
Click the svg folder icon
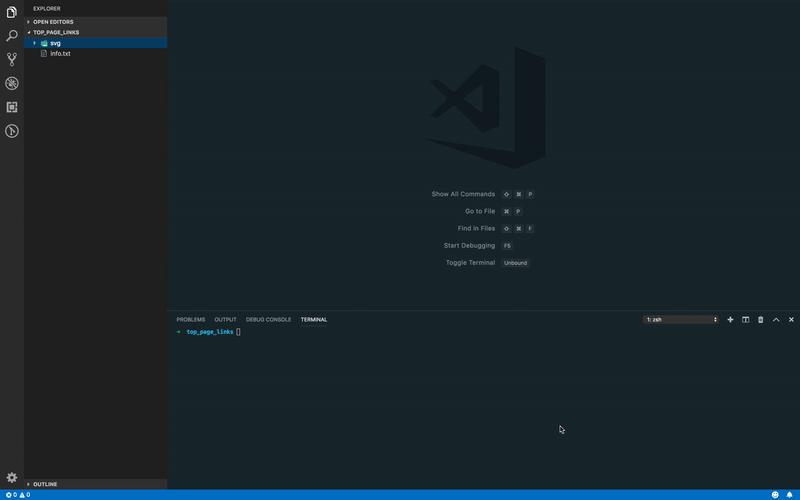pos(44,43)
